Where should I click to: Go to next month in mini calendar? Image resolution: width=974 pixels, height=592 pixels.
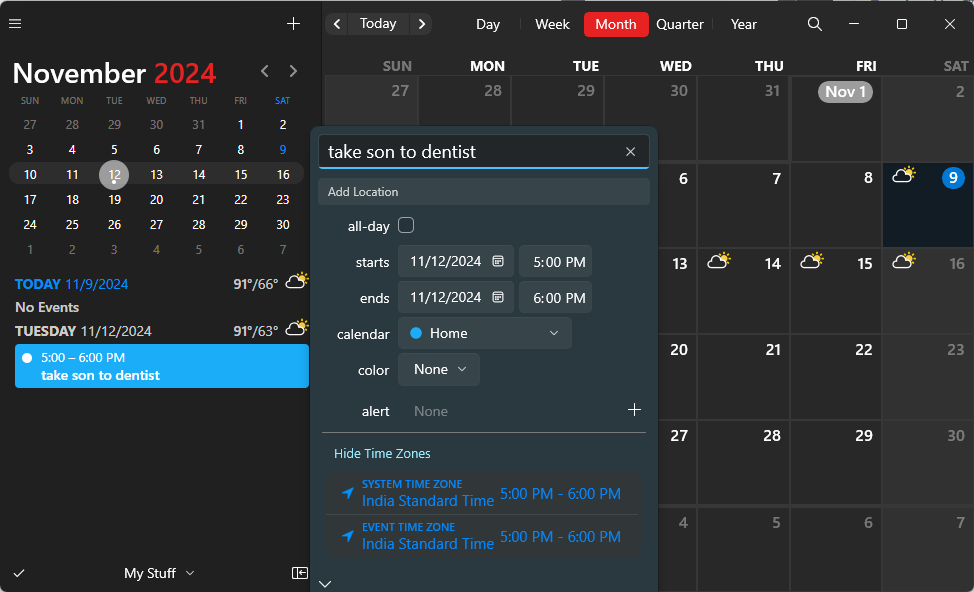pos(293,71)
